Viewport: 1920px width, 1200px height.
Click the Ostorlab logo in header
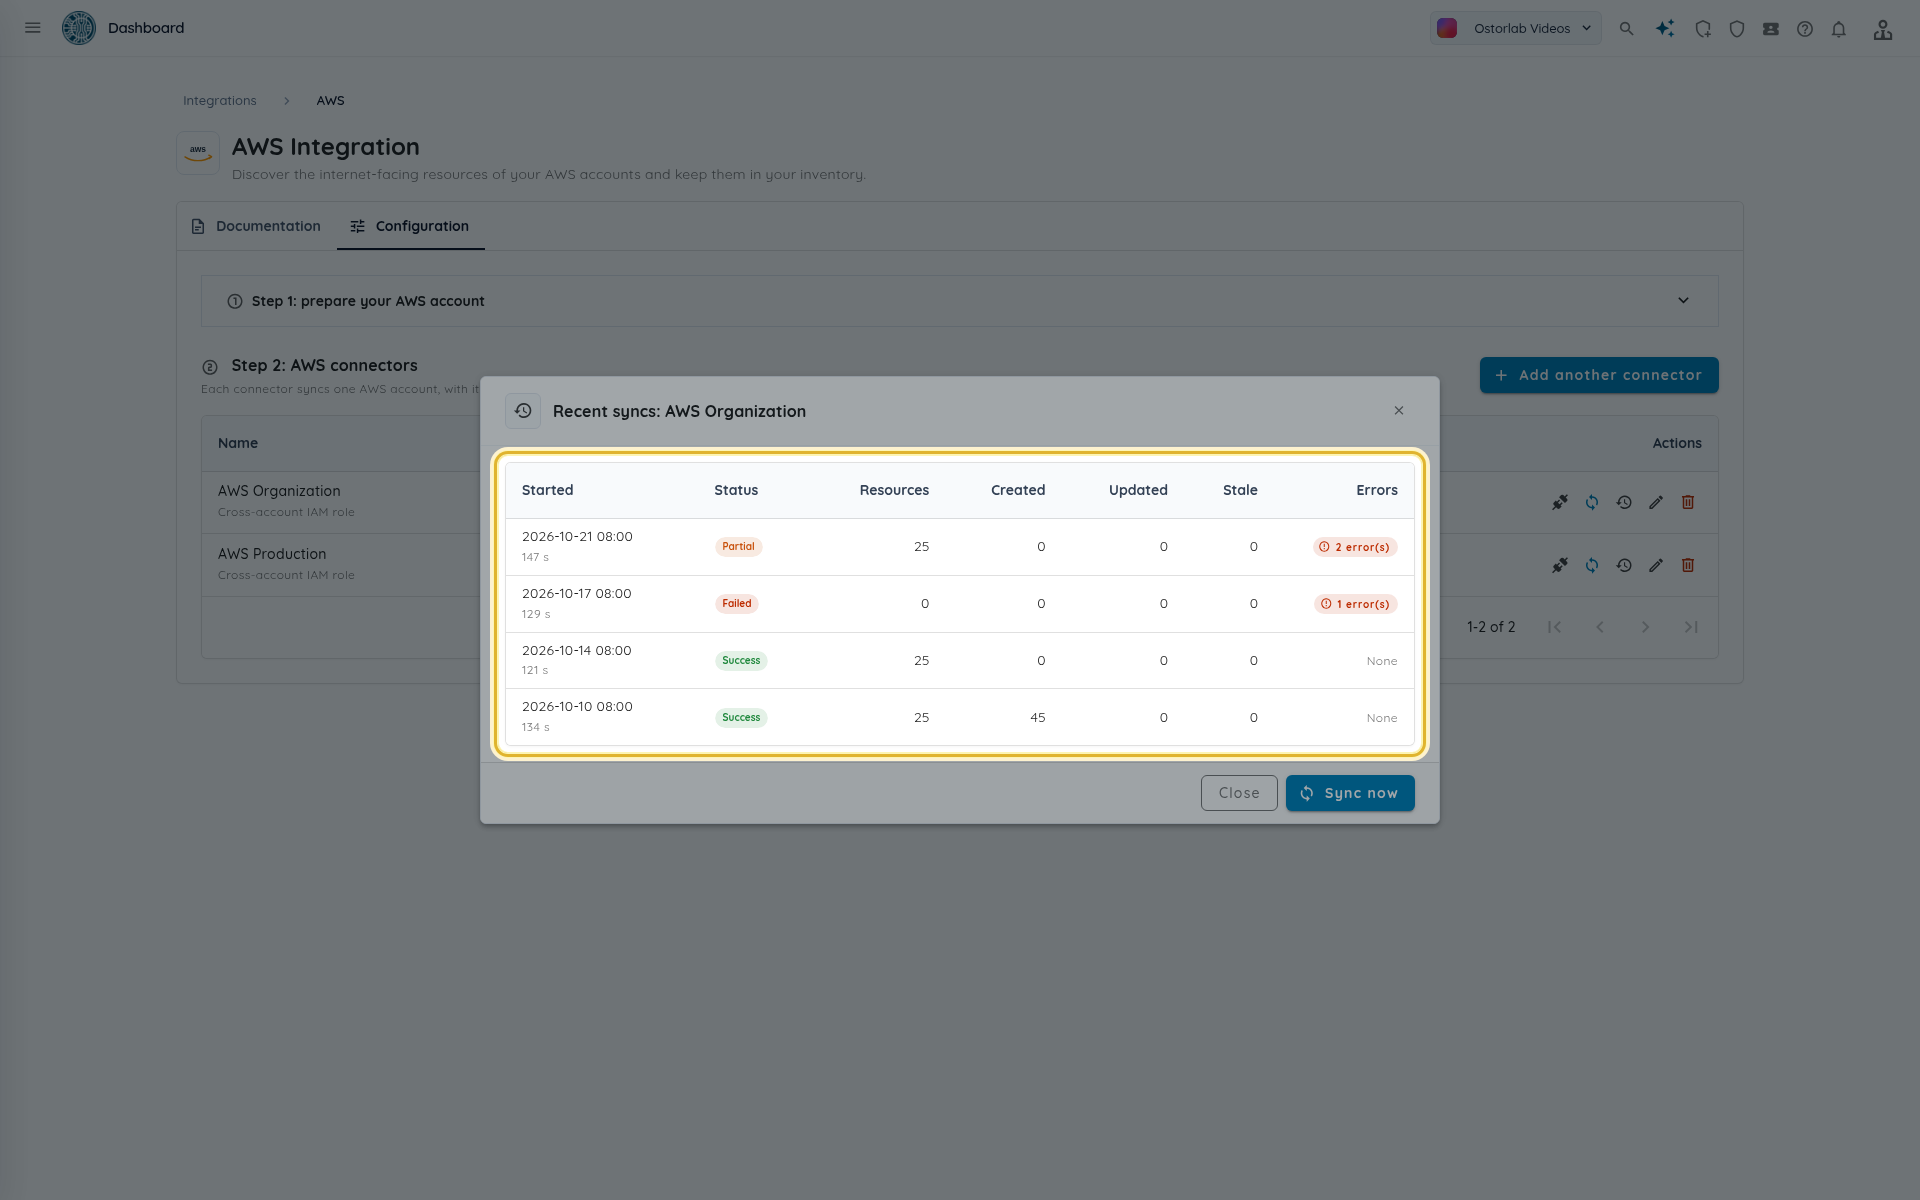(79, 28)
